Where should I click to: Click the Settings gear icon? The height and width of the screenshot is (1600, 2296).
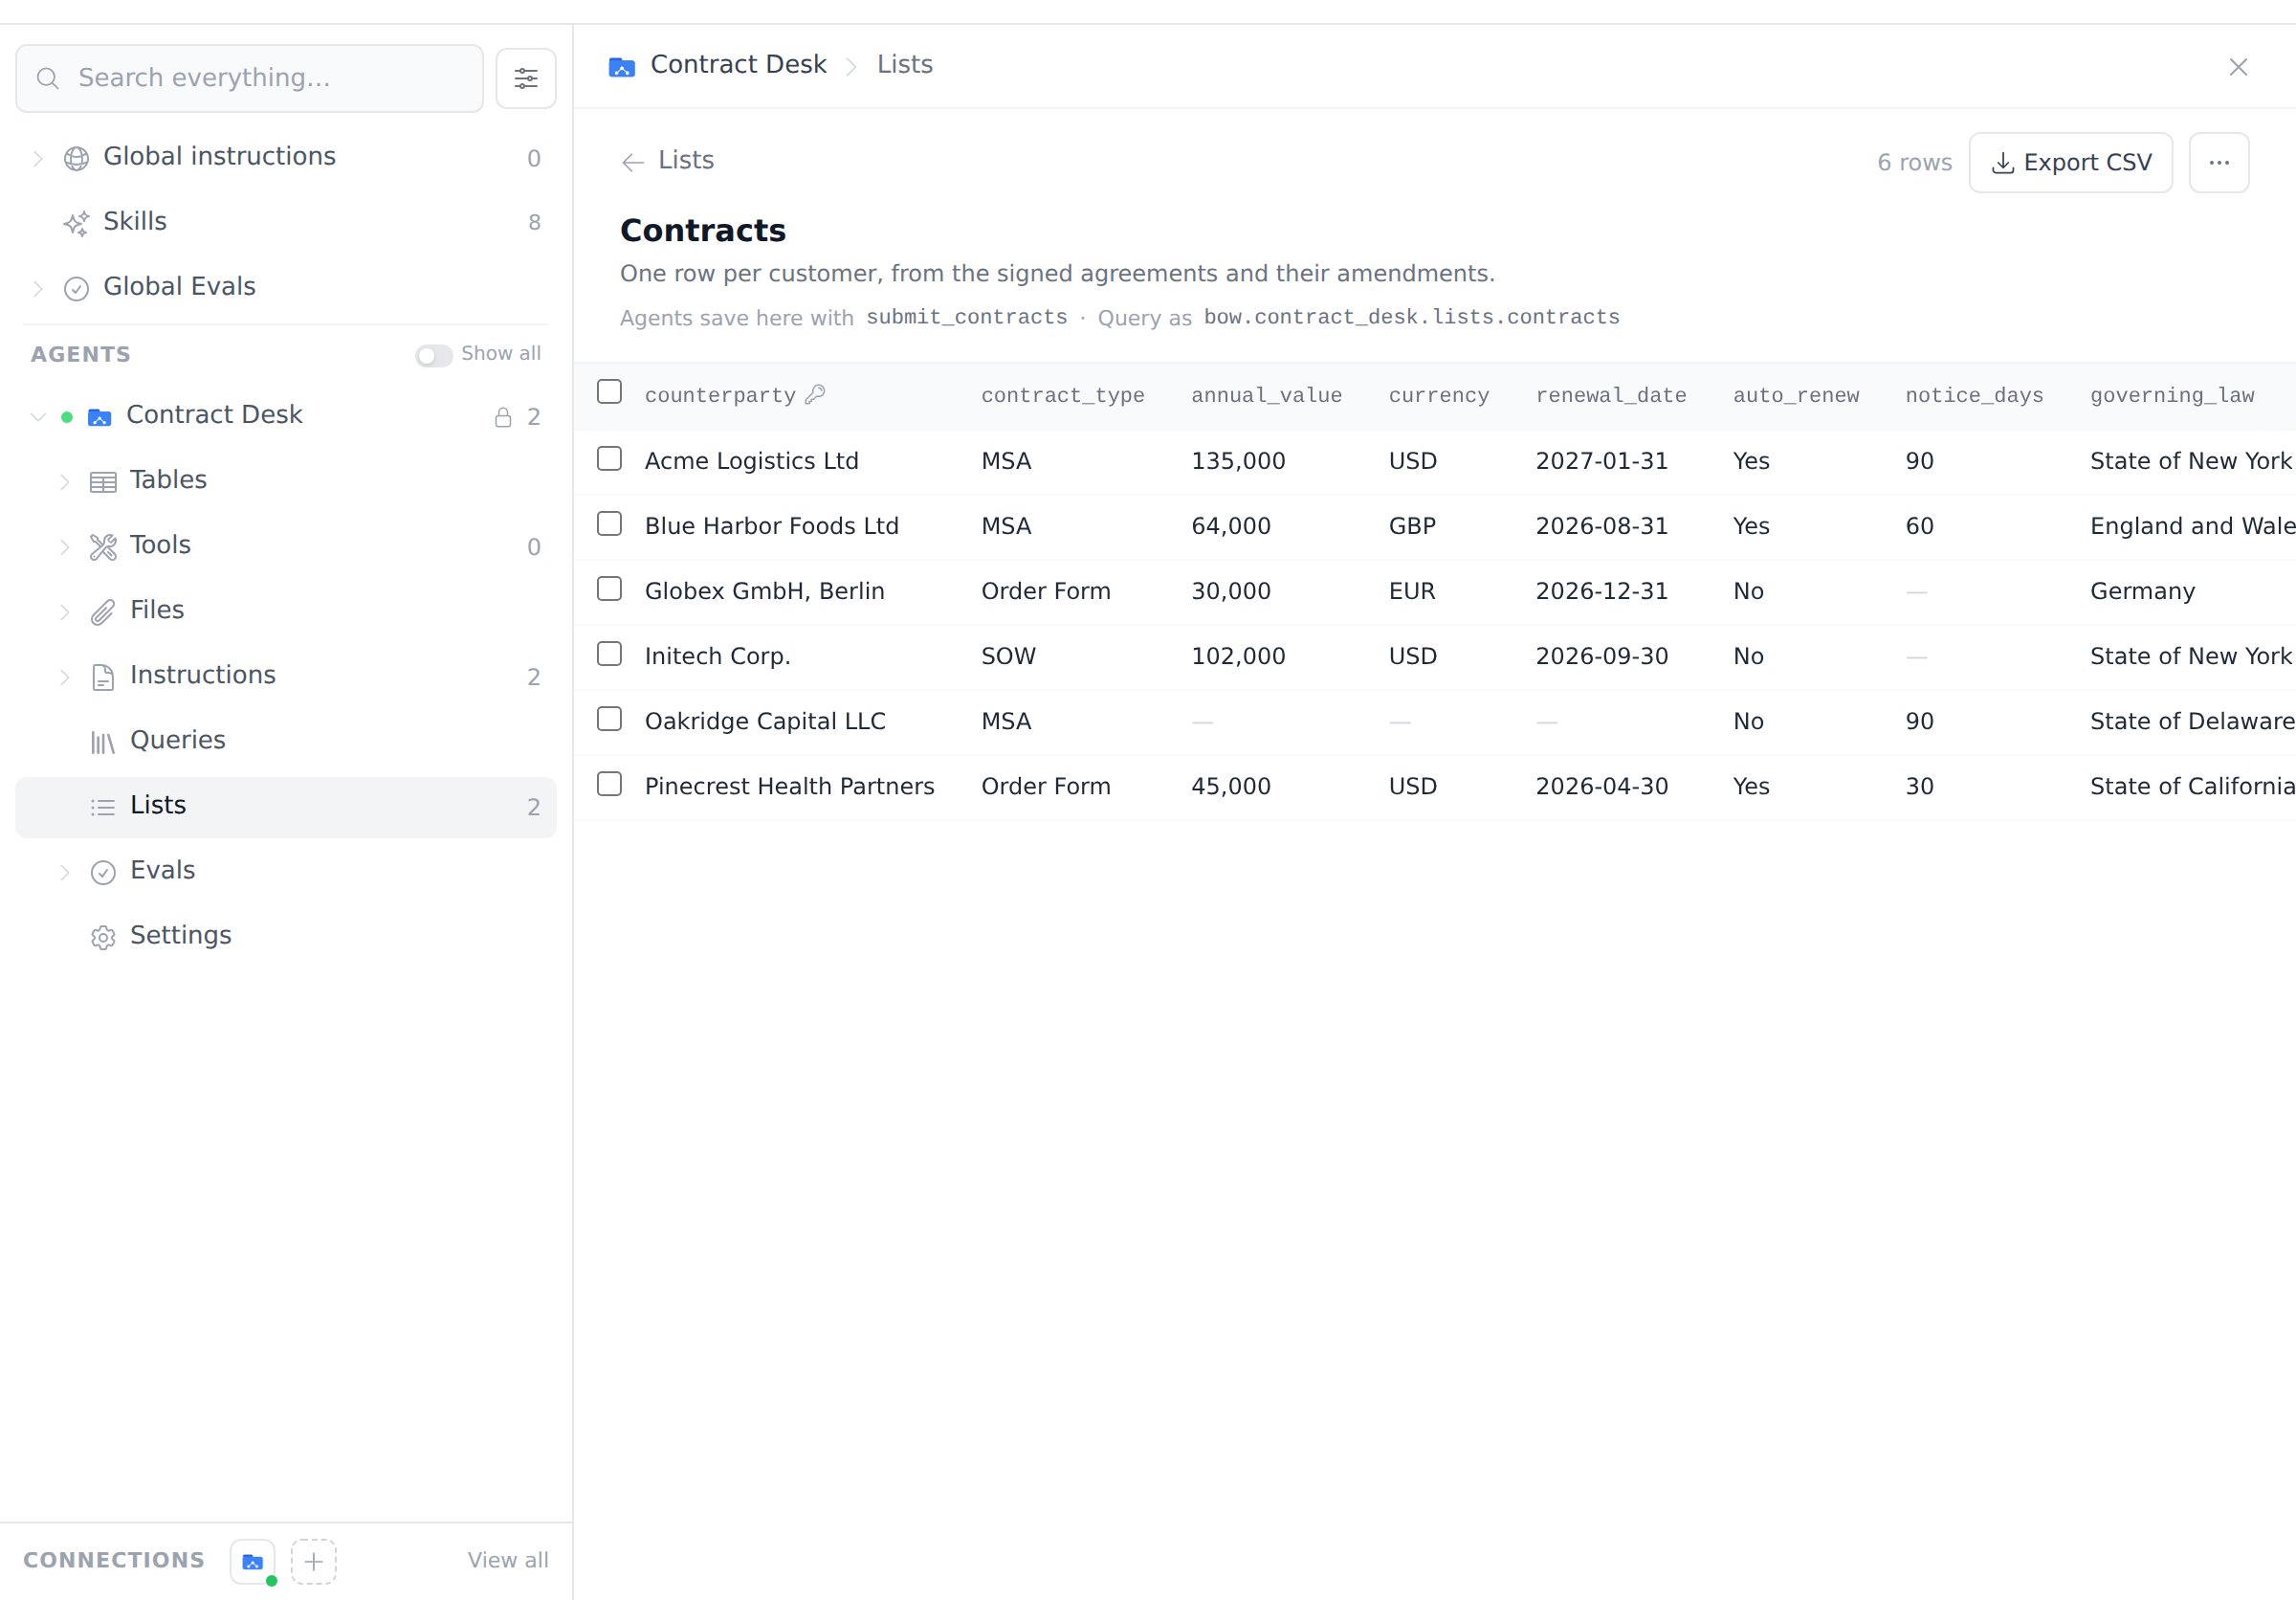click(x=103, y=936)
